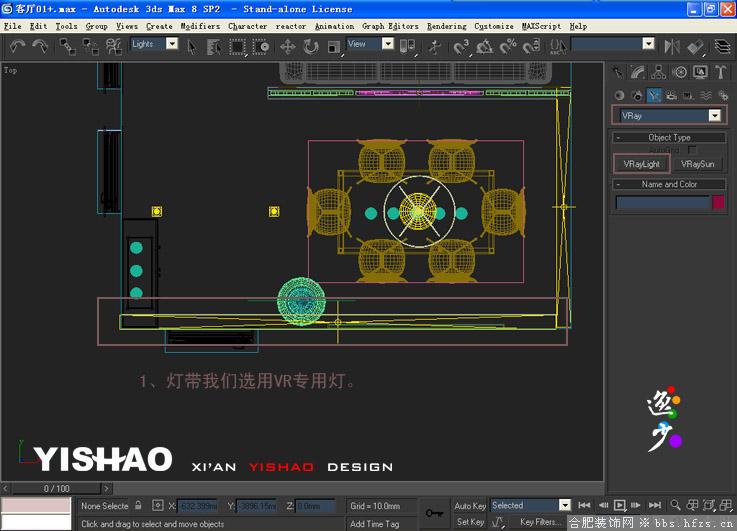This screenshot has height=531, width=737.
Task: Select the Select and Link tool
Action: (x=67, y=47)
